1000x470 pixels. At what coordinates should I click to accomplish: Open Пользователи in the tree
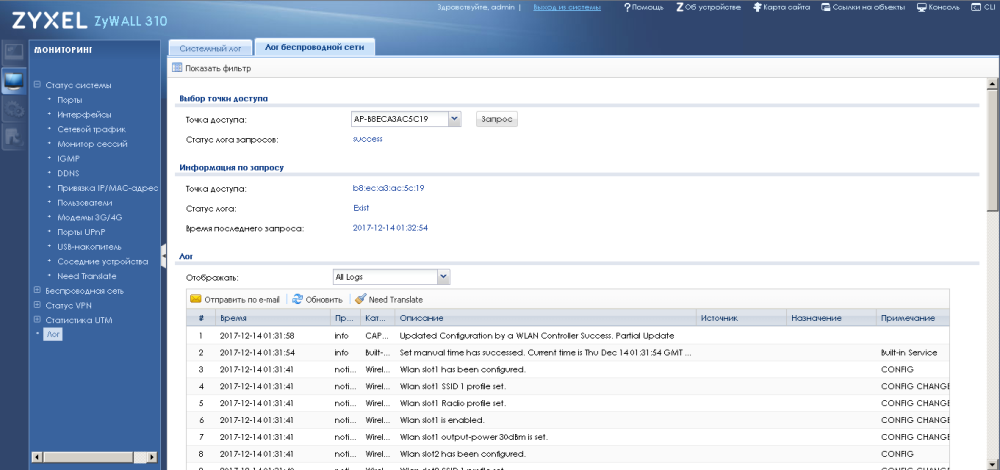[x=85, y=203]
